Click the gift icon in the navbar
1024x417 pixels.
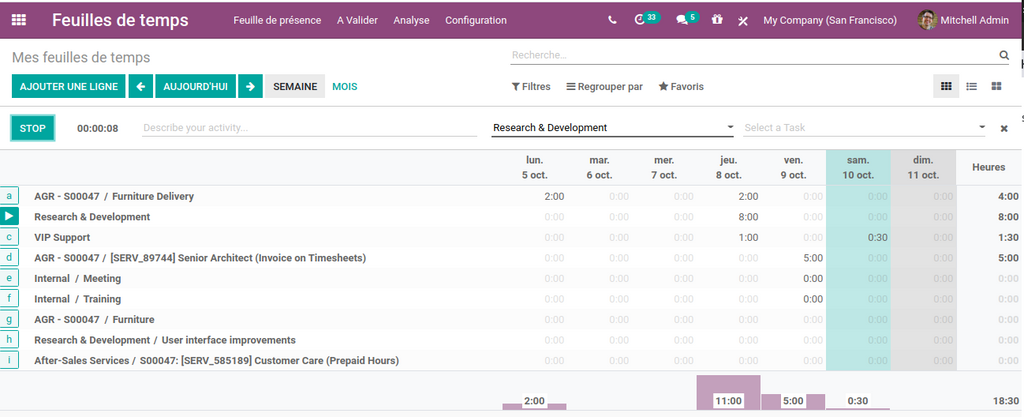coord(717,20)
